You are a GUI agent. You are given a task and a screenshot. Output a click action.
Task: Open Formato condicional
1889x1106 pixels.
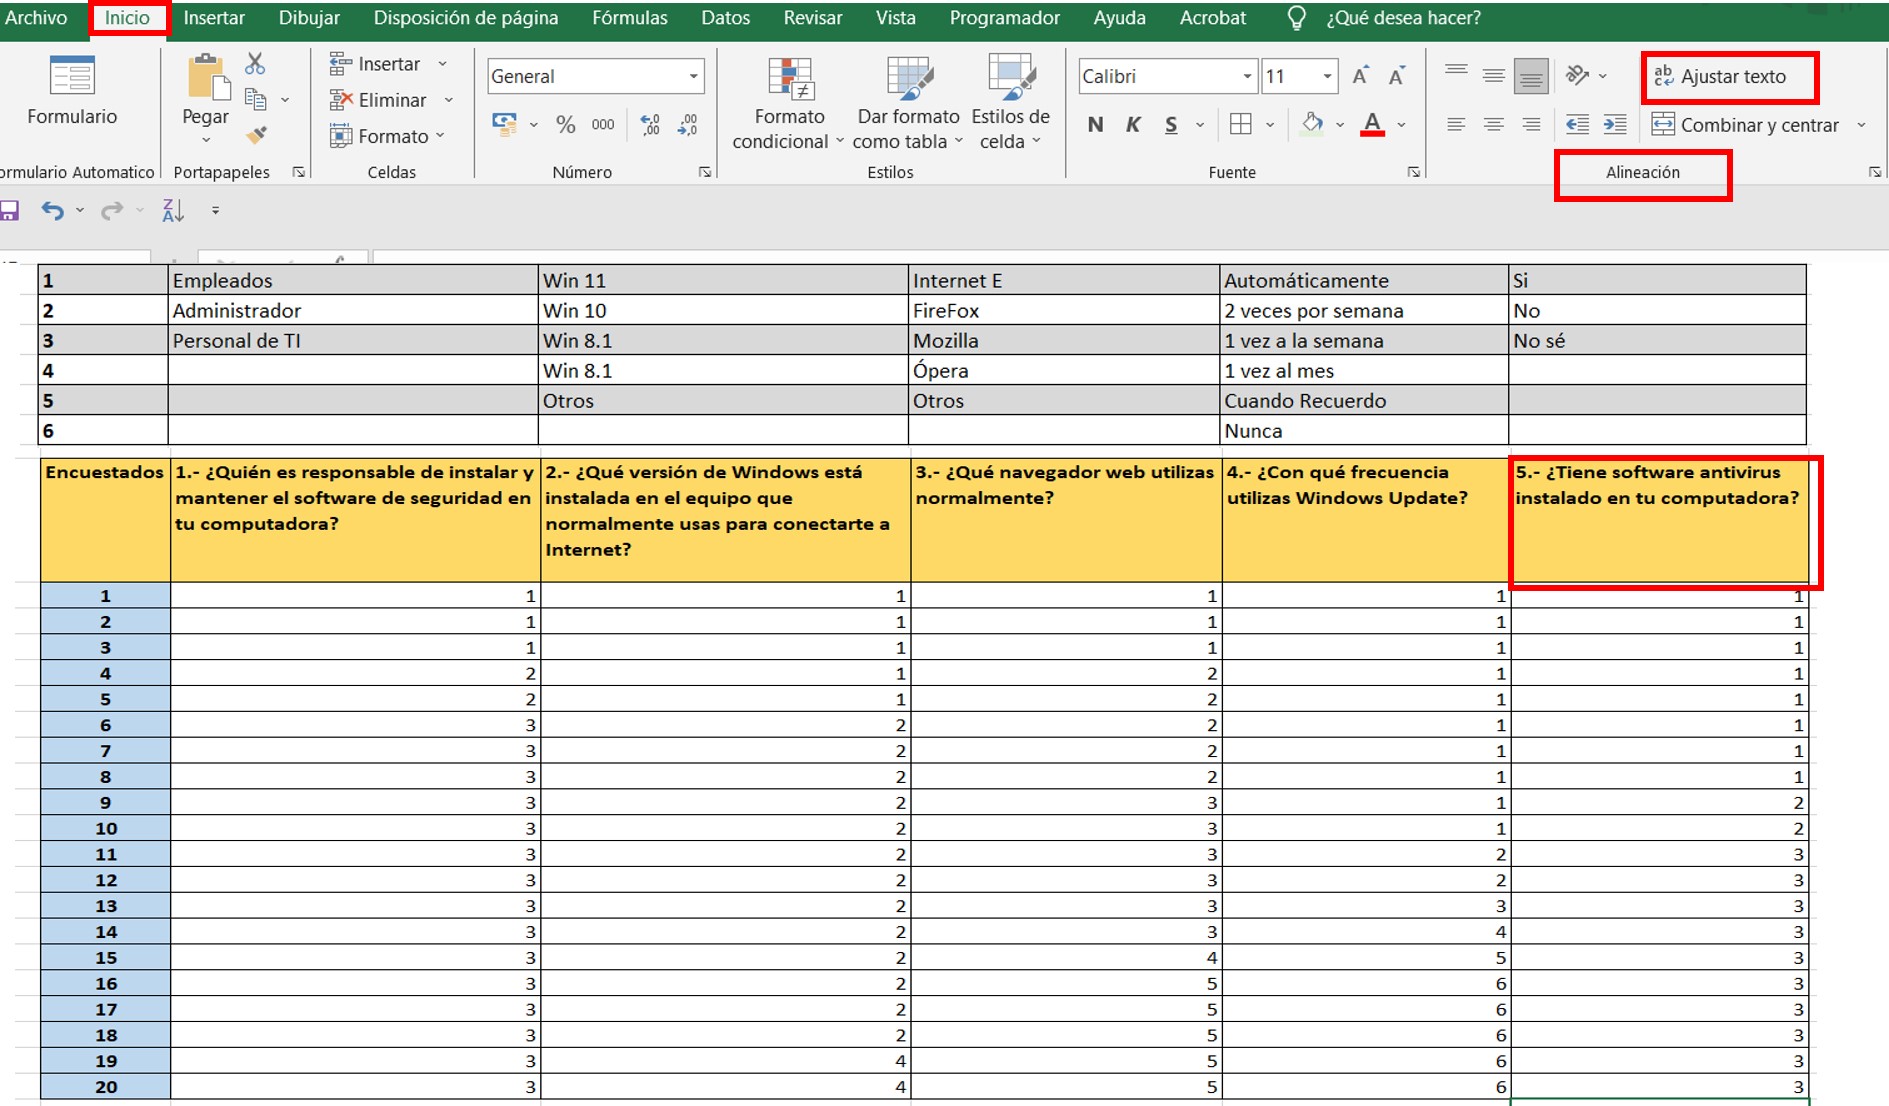pyautogui.click(x=789, y=103)
